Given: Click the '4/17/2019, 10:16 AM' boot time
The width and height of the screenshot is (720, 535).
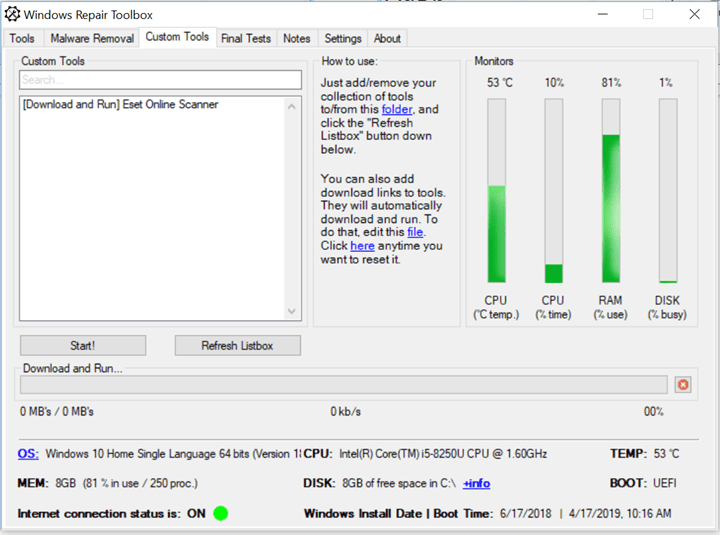Looking at the screenshot, I should (x=620, y=513).
